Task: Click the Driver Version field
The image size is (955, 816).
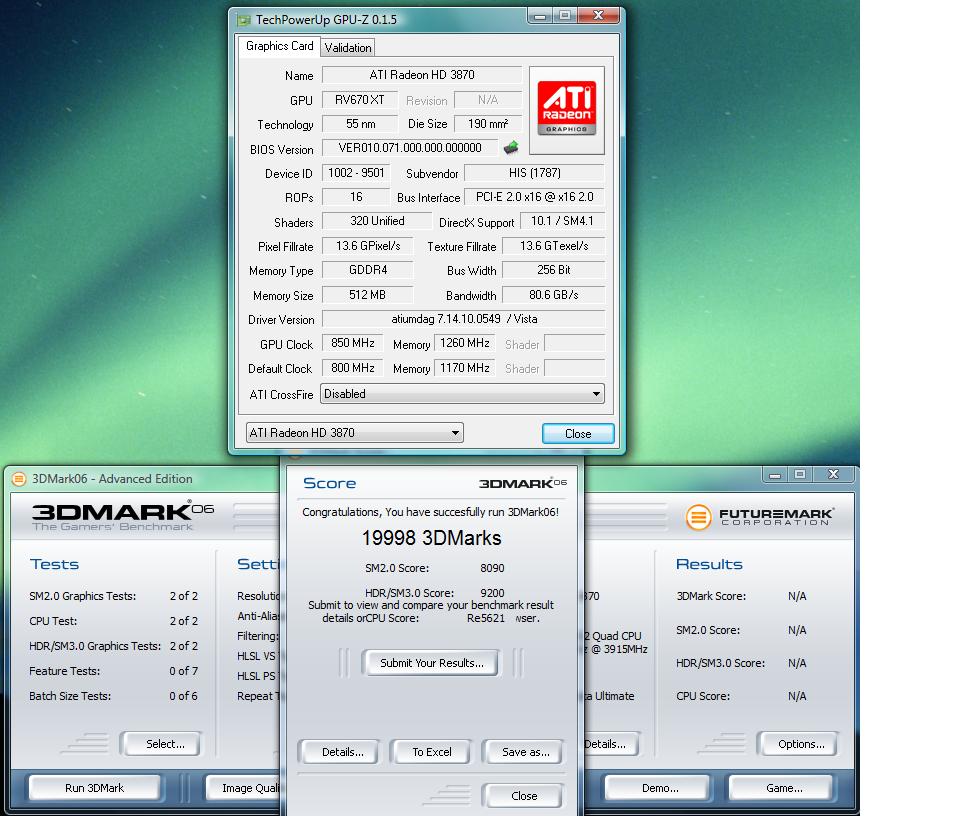Action: (463, 319)
